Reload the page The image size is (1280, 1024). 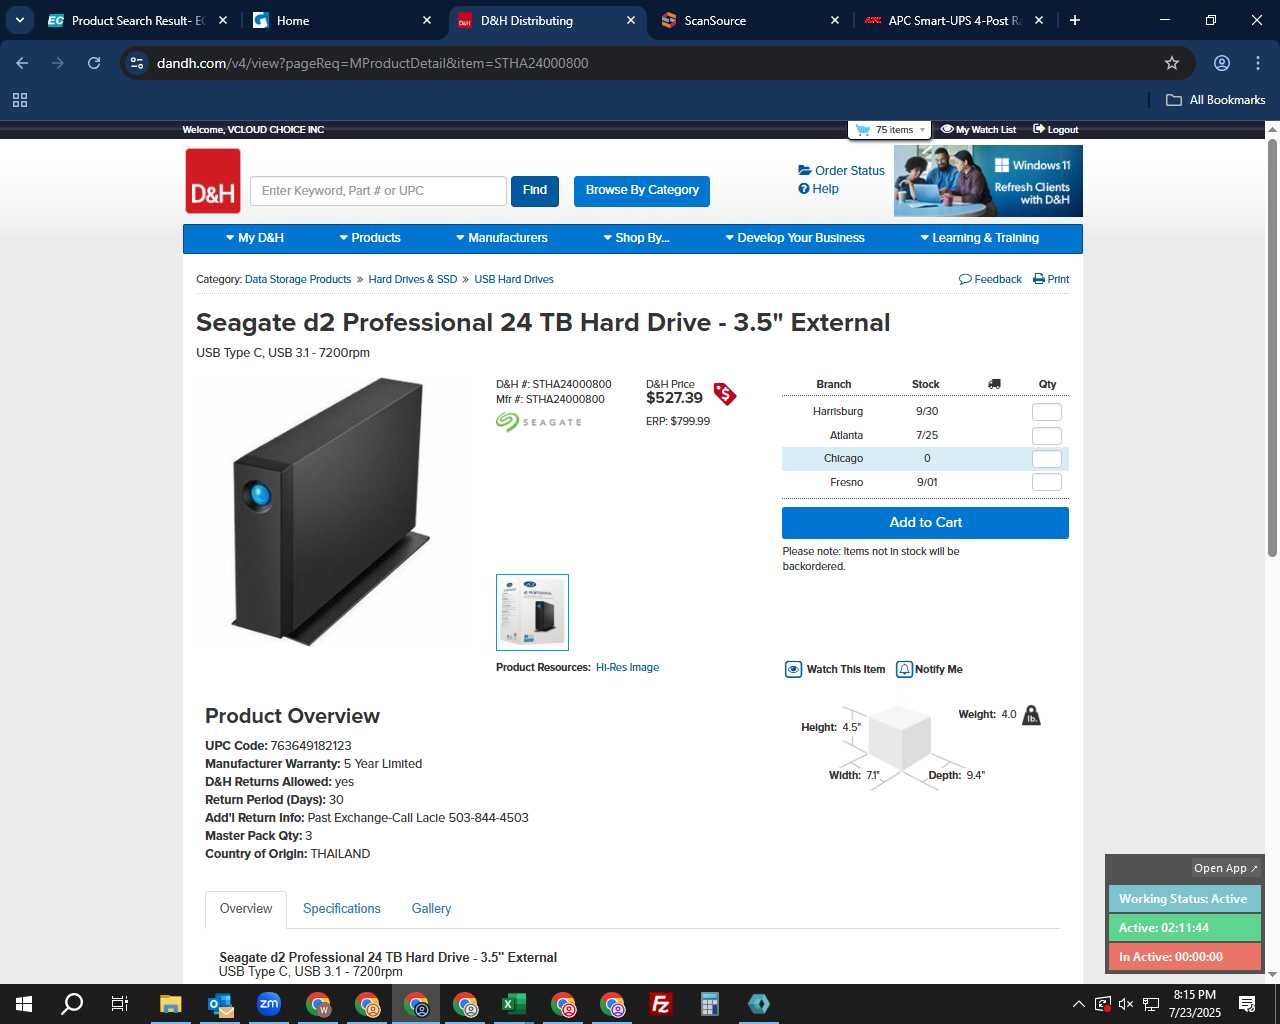click(x=94, y=63)
